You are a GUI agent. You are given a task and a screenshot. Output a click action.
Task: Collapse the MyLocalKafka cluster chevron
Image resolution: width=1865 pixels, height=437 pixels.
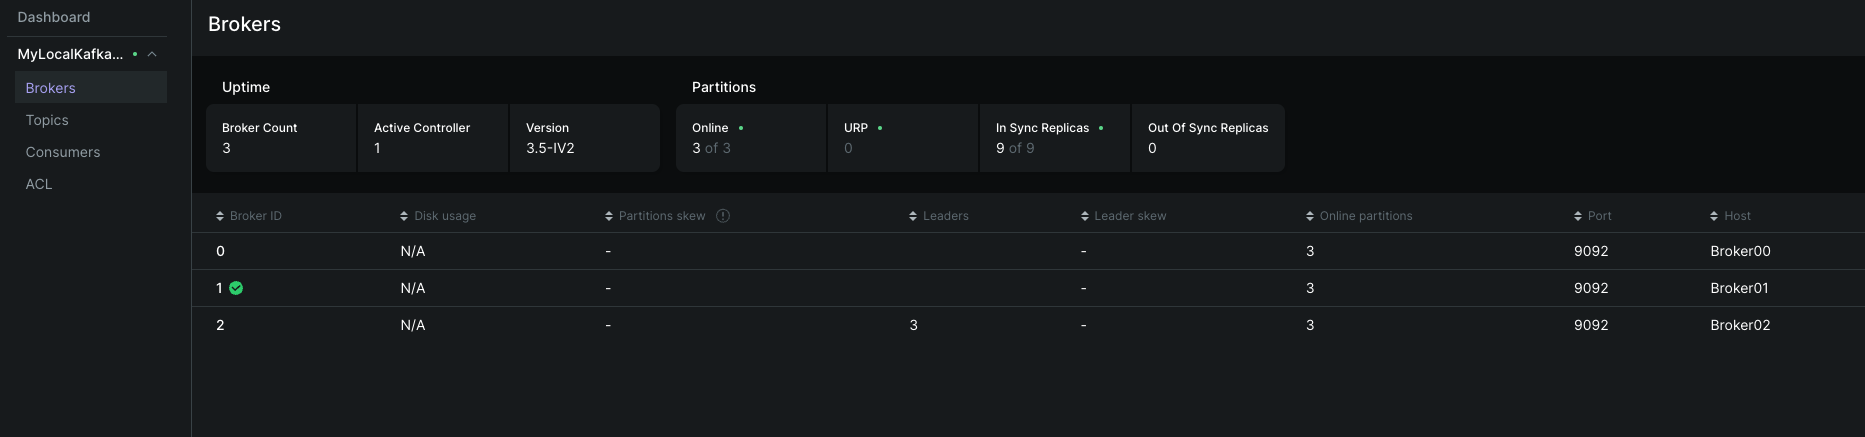152,54
